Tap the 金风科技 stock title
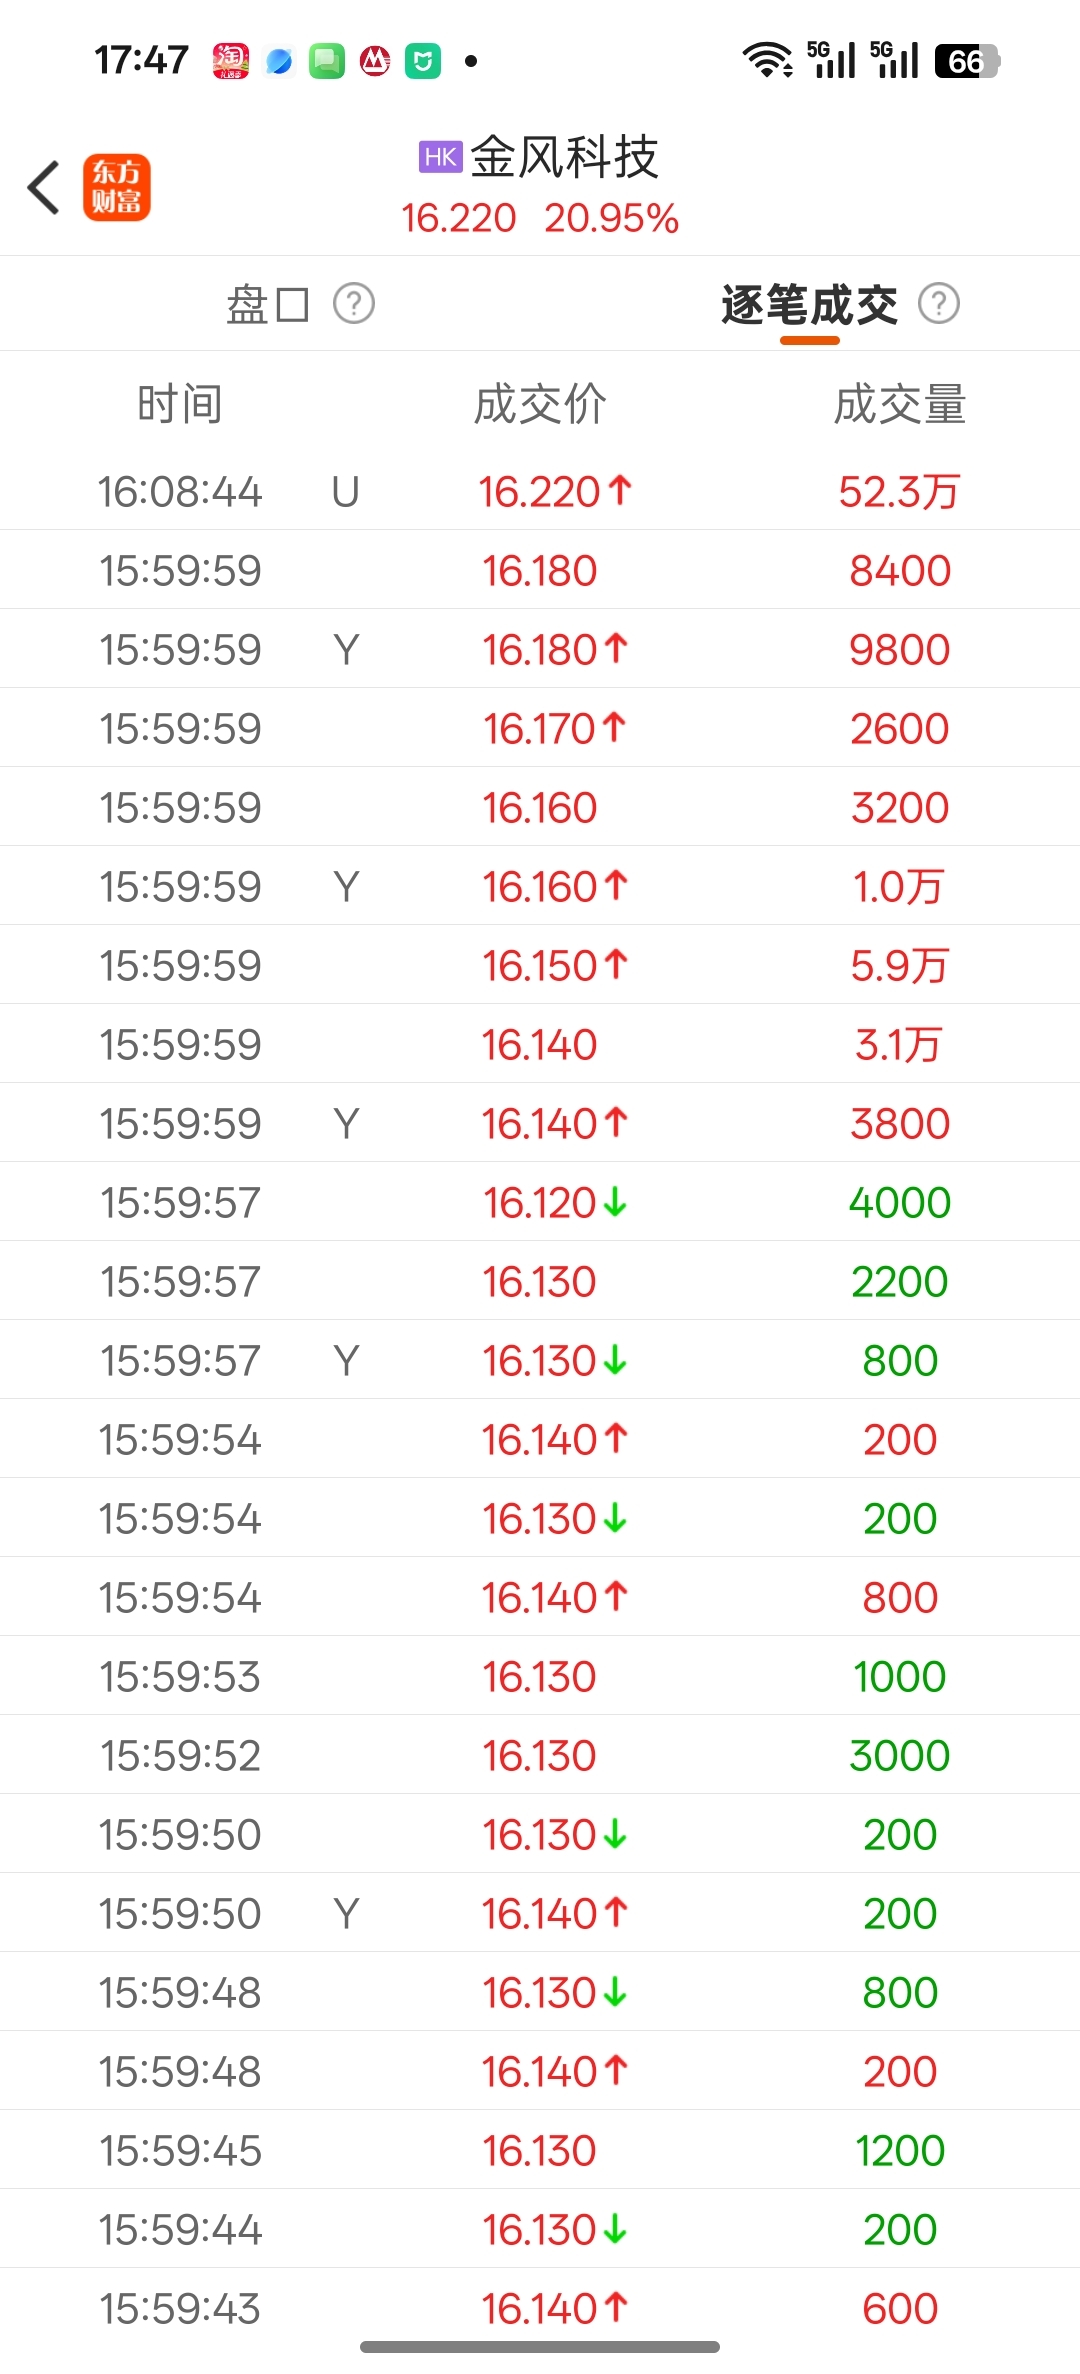 point(564,157)
